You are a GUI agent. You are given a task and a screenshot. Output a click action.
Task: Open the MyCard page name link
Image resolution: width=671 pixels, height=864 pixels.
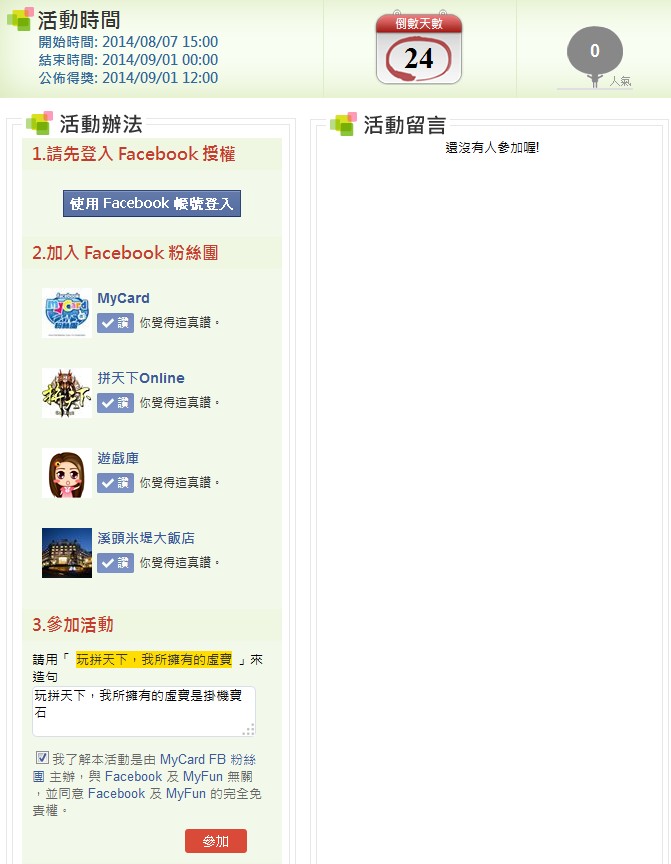[123, 298]
